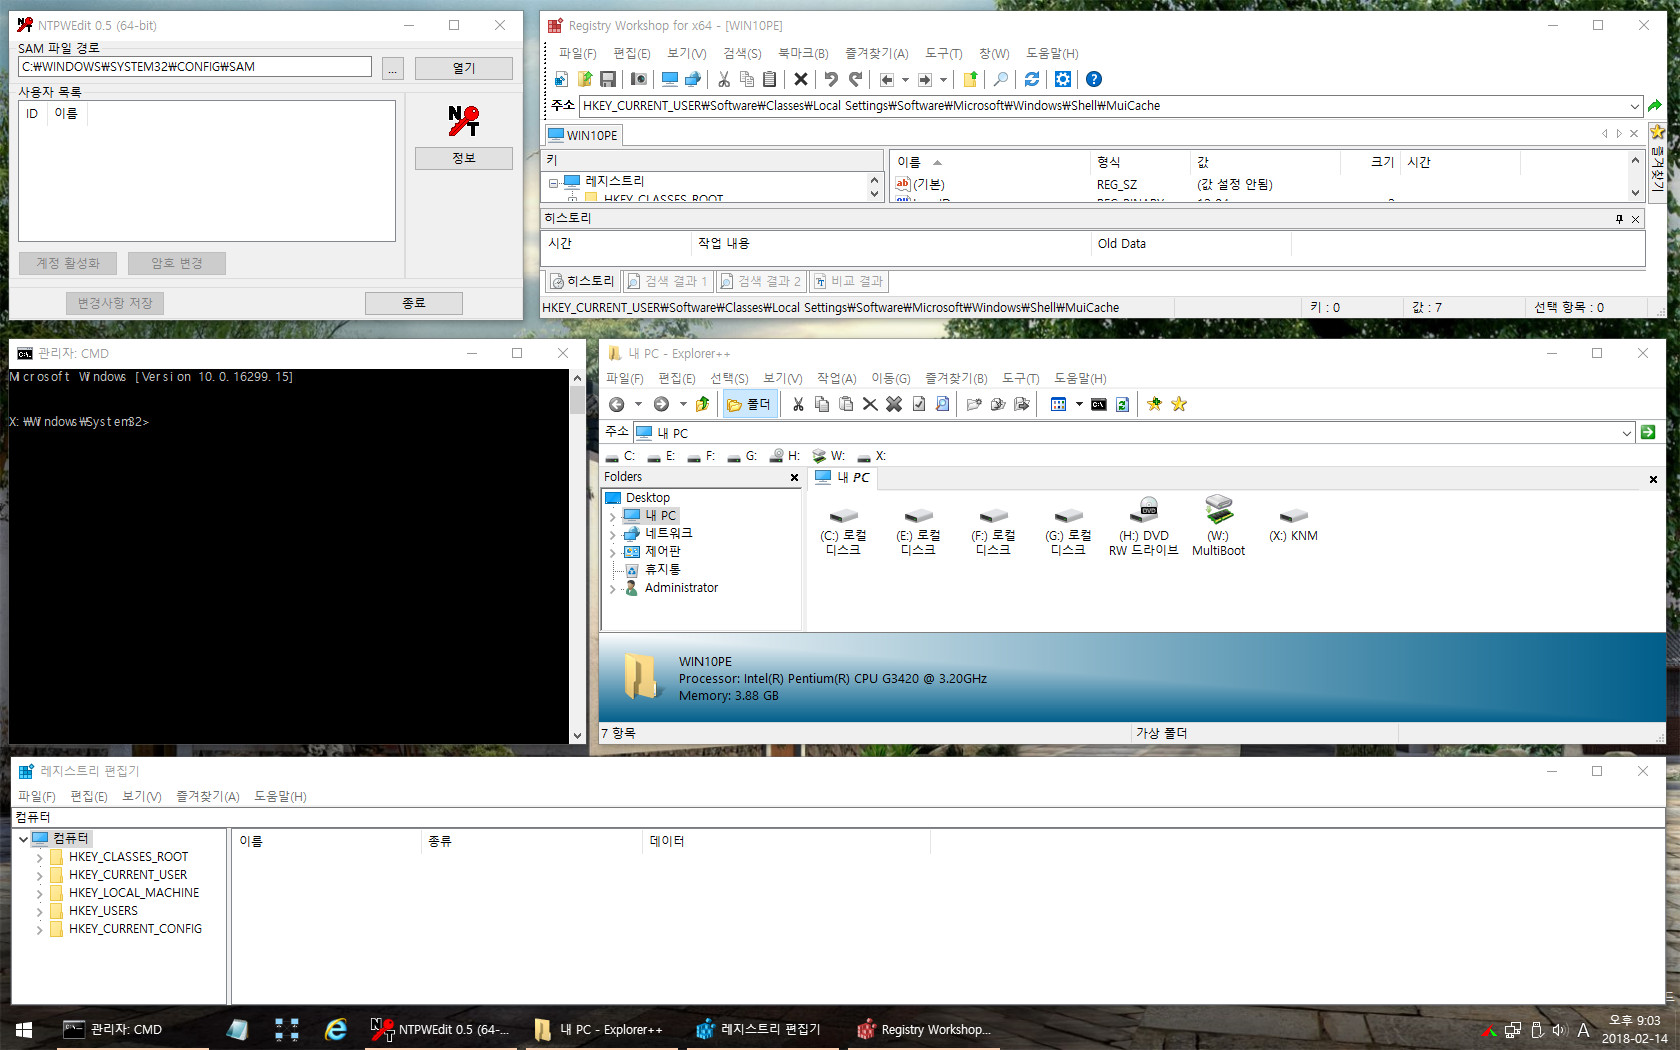Viewport: 1680px width, 1050px height.
Task: Expand the Administrator node in Explorer++ folders
Action: [613, 589]
